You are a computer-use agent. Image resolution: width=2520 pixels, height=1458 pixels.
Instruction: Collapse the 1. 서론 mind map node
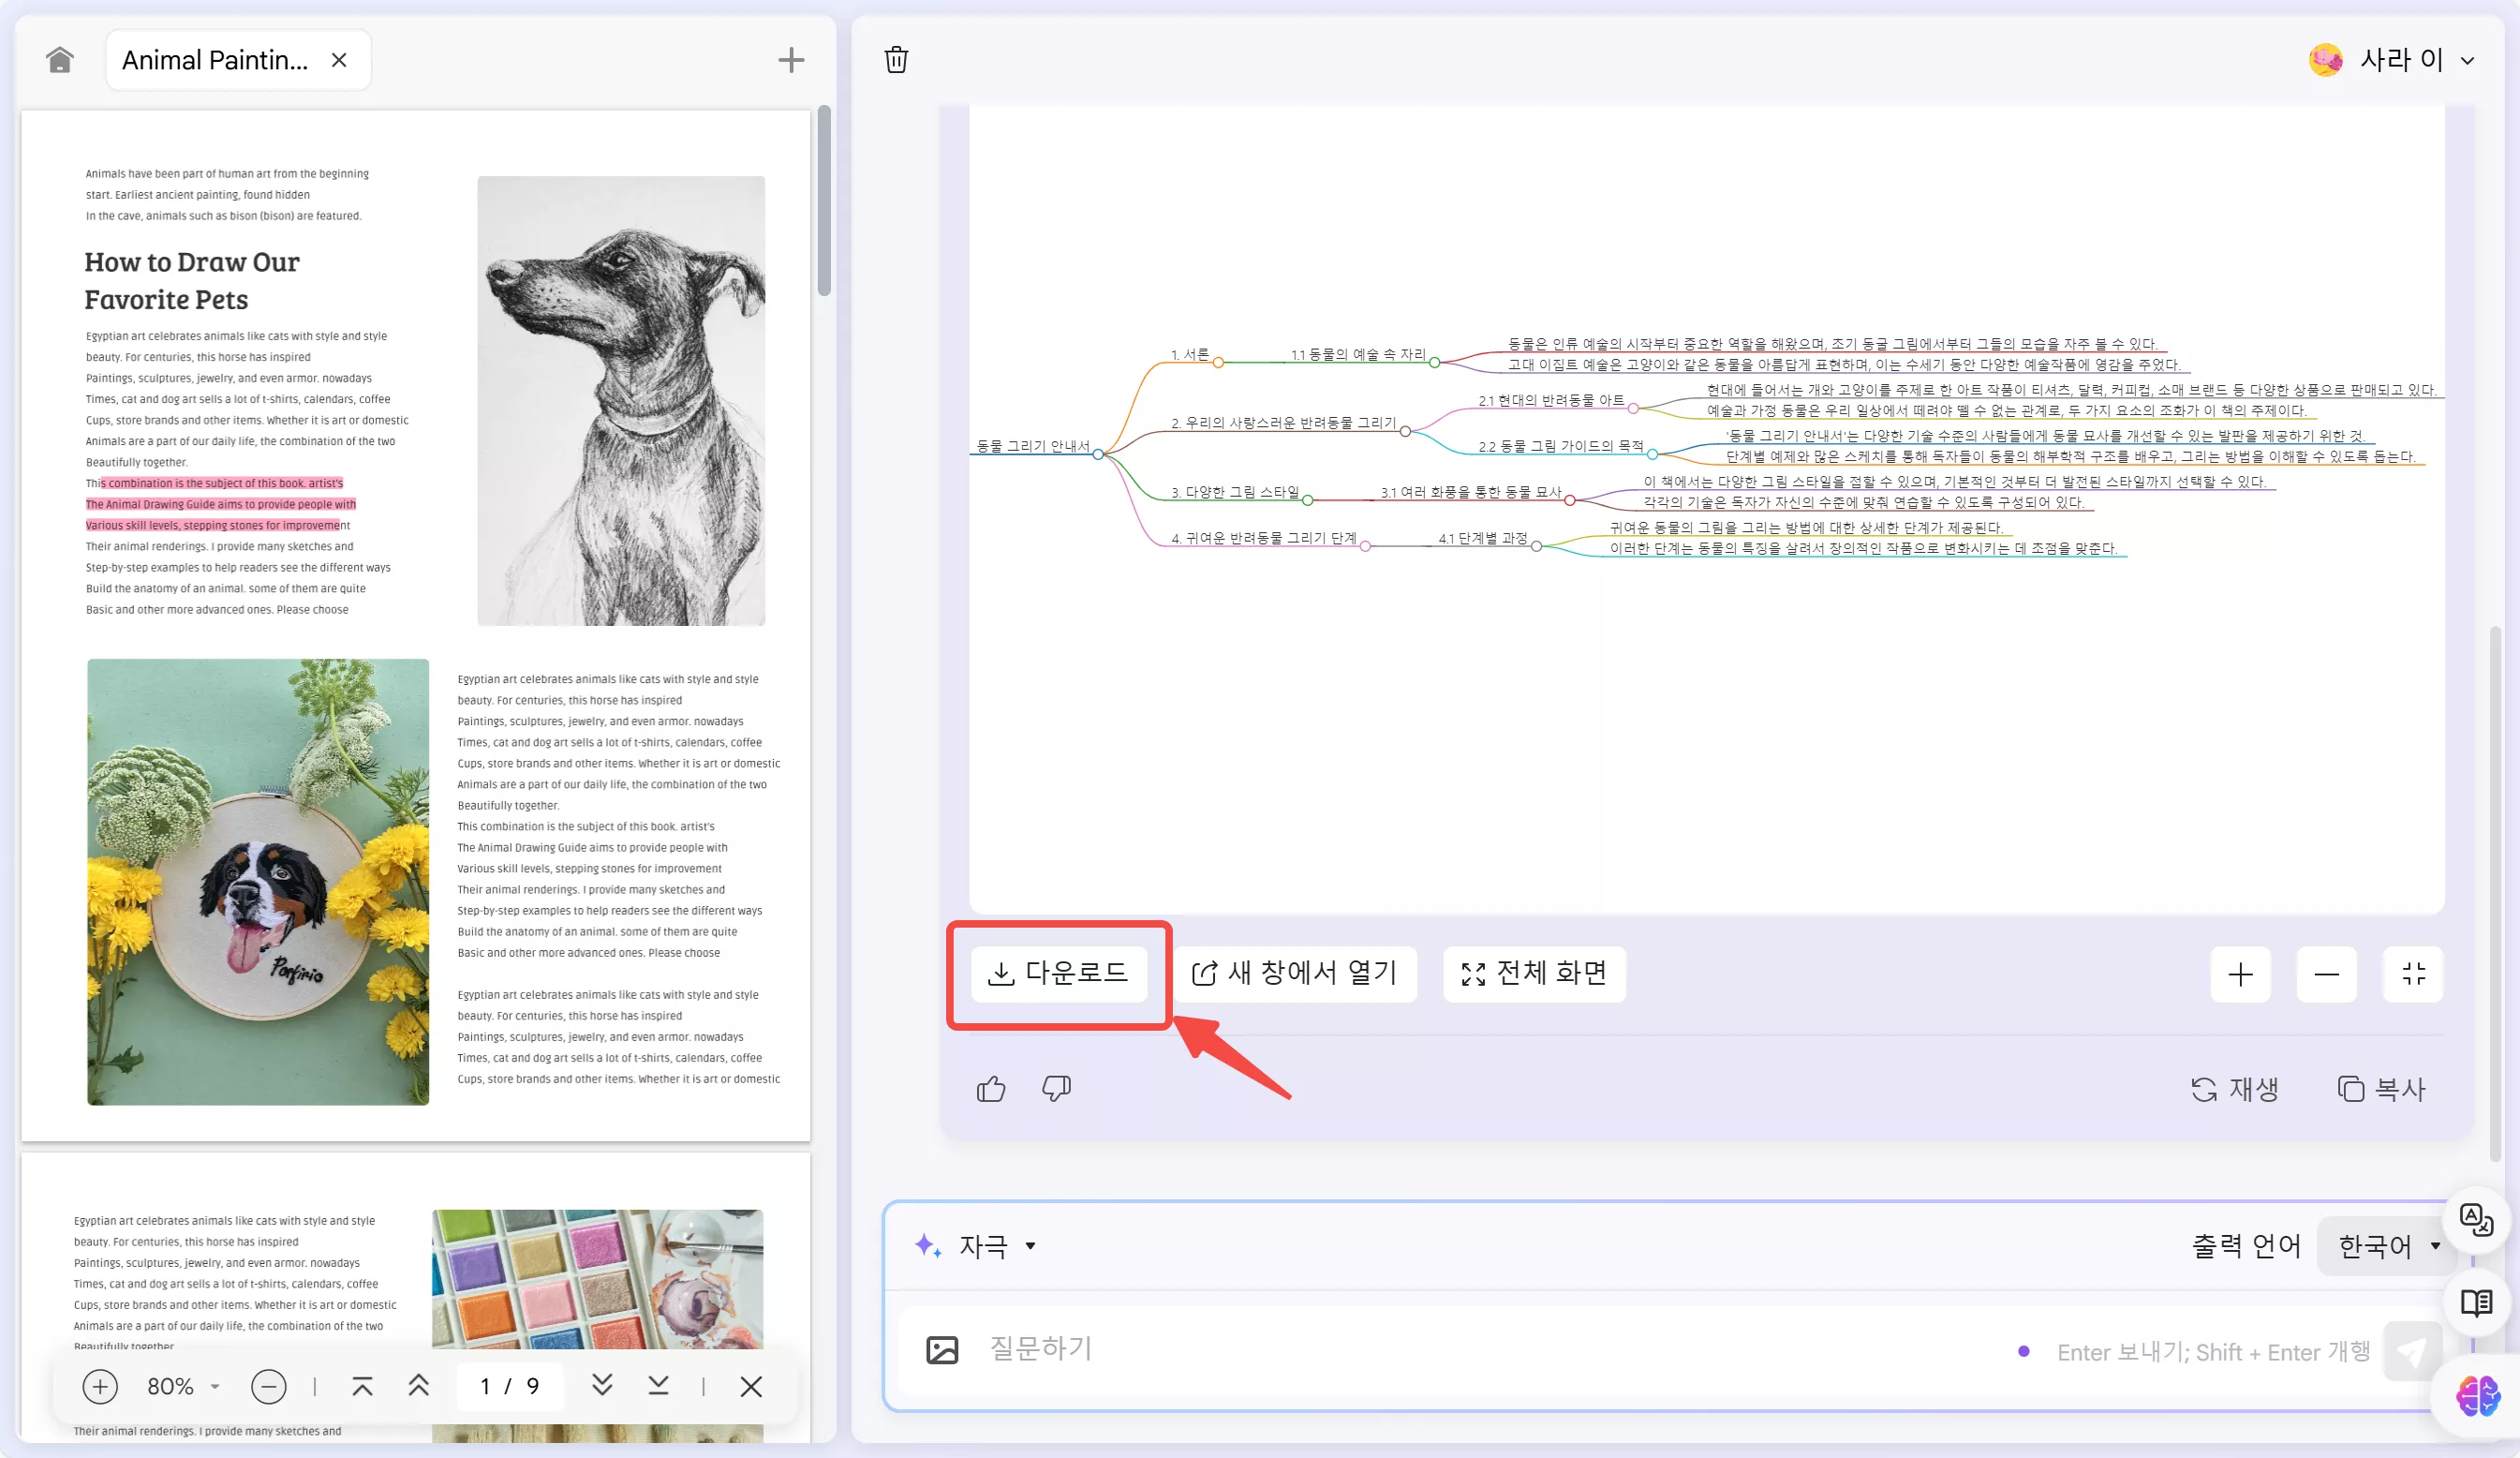[x=1218, y=363]
